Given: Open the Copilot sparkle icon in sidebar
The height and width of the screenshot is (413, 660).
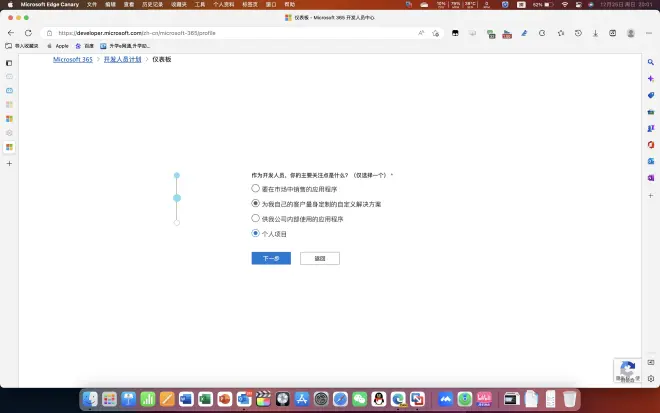Looking at the screenshot, I should (651, 79).
